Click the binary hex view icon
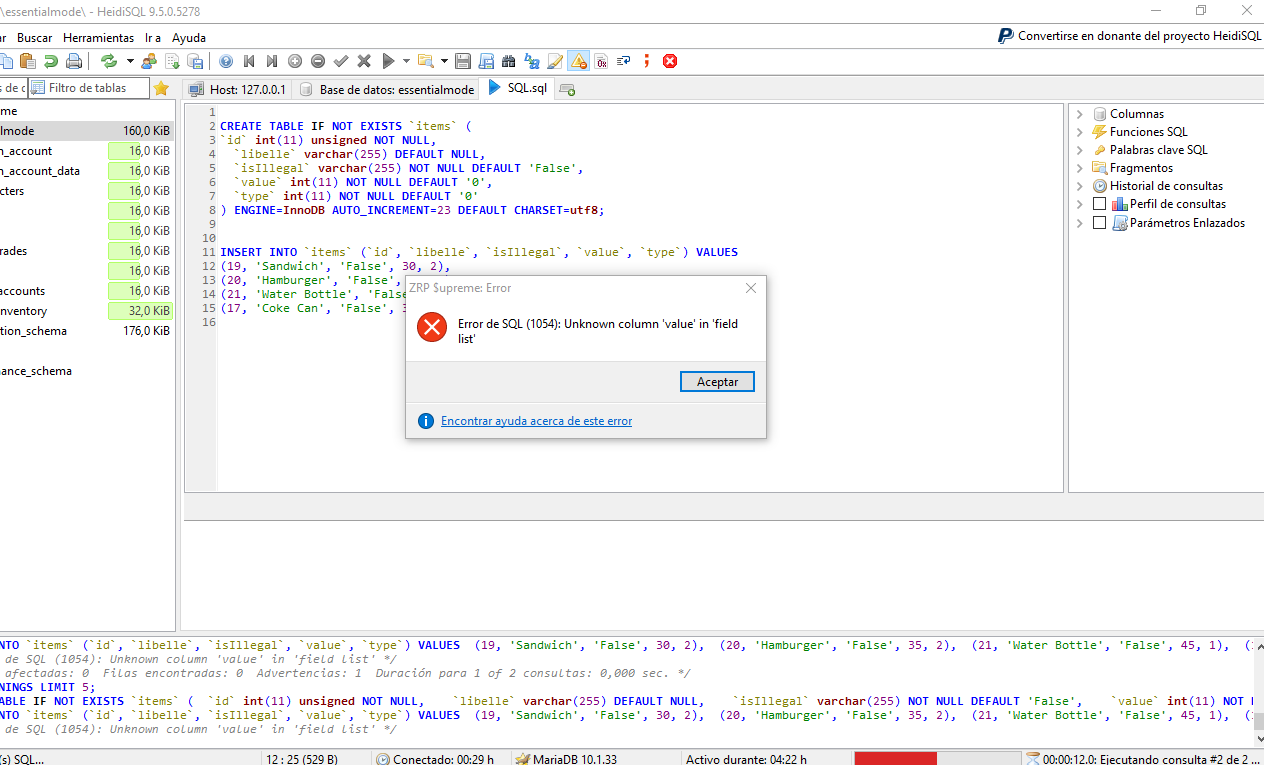The width and height of the screenshot is (1264, 765). [x=601, y=61]
